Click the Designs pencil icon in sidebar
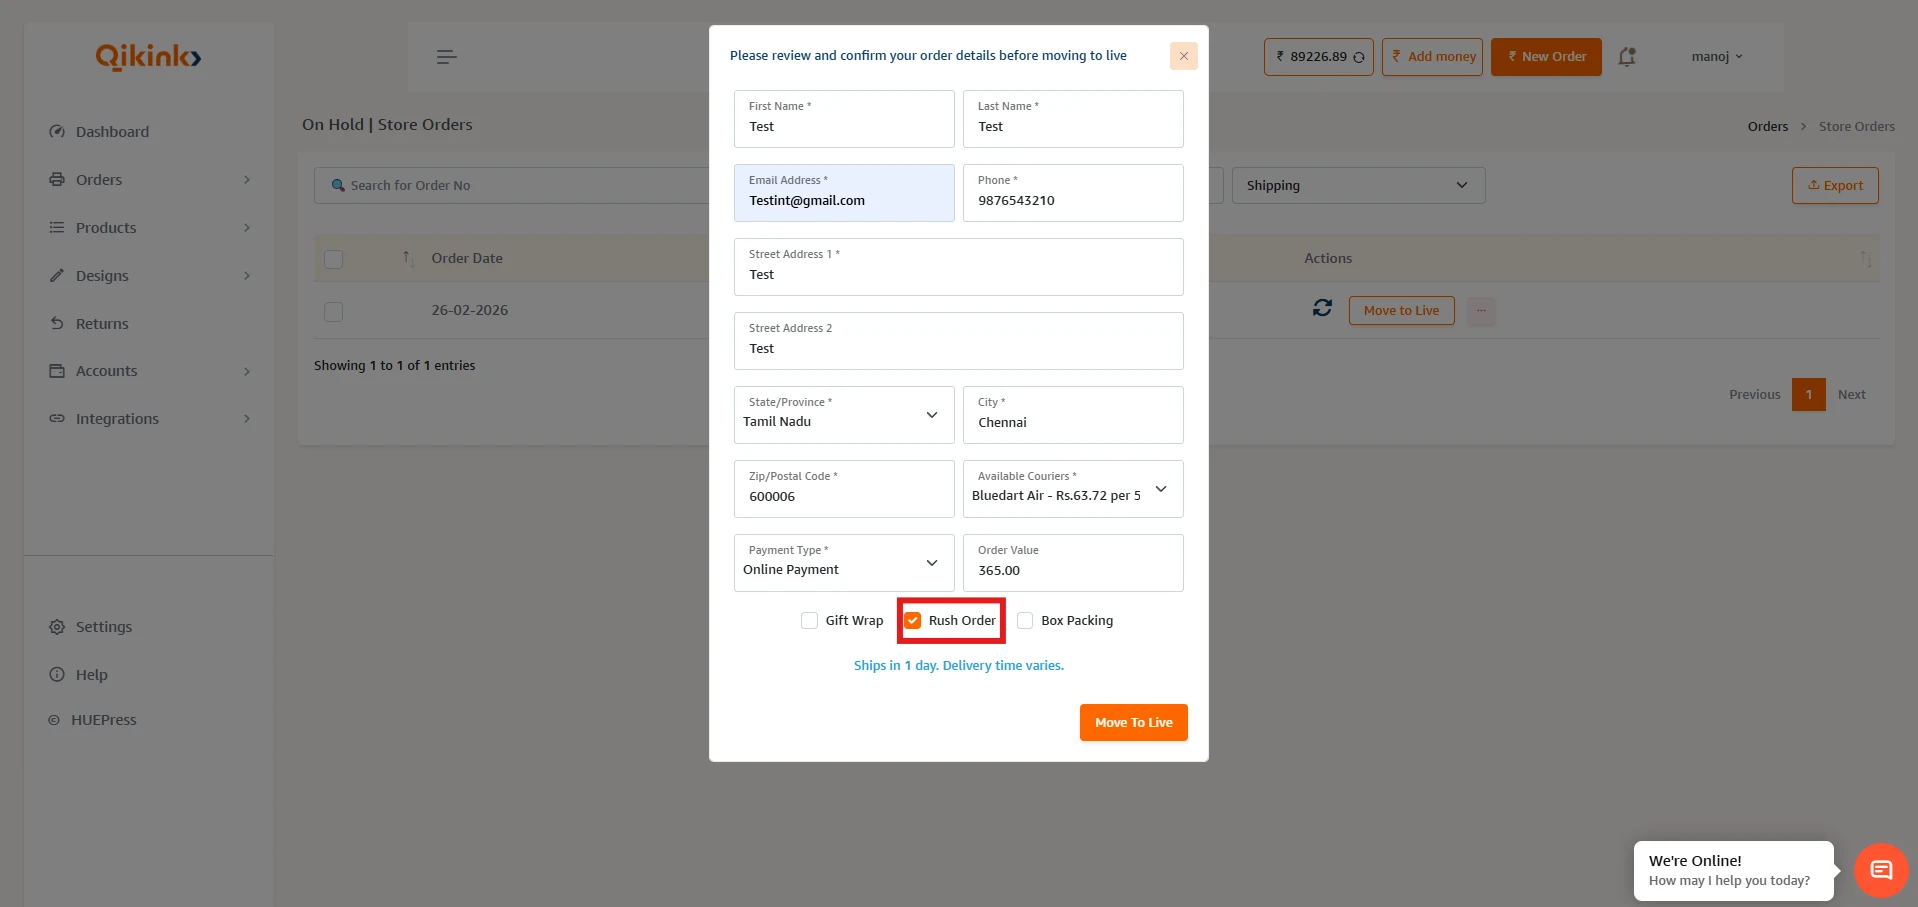 [57, 276]
